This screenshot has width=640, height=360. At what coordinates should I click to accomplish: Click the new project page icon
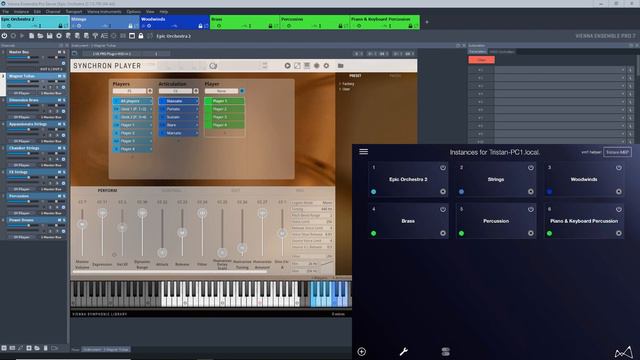(31, 36)
